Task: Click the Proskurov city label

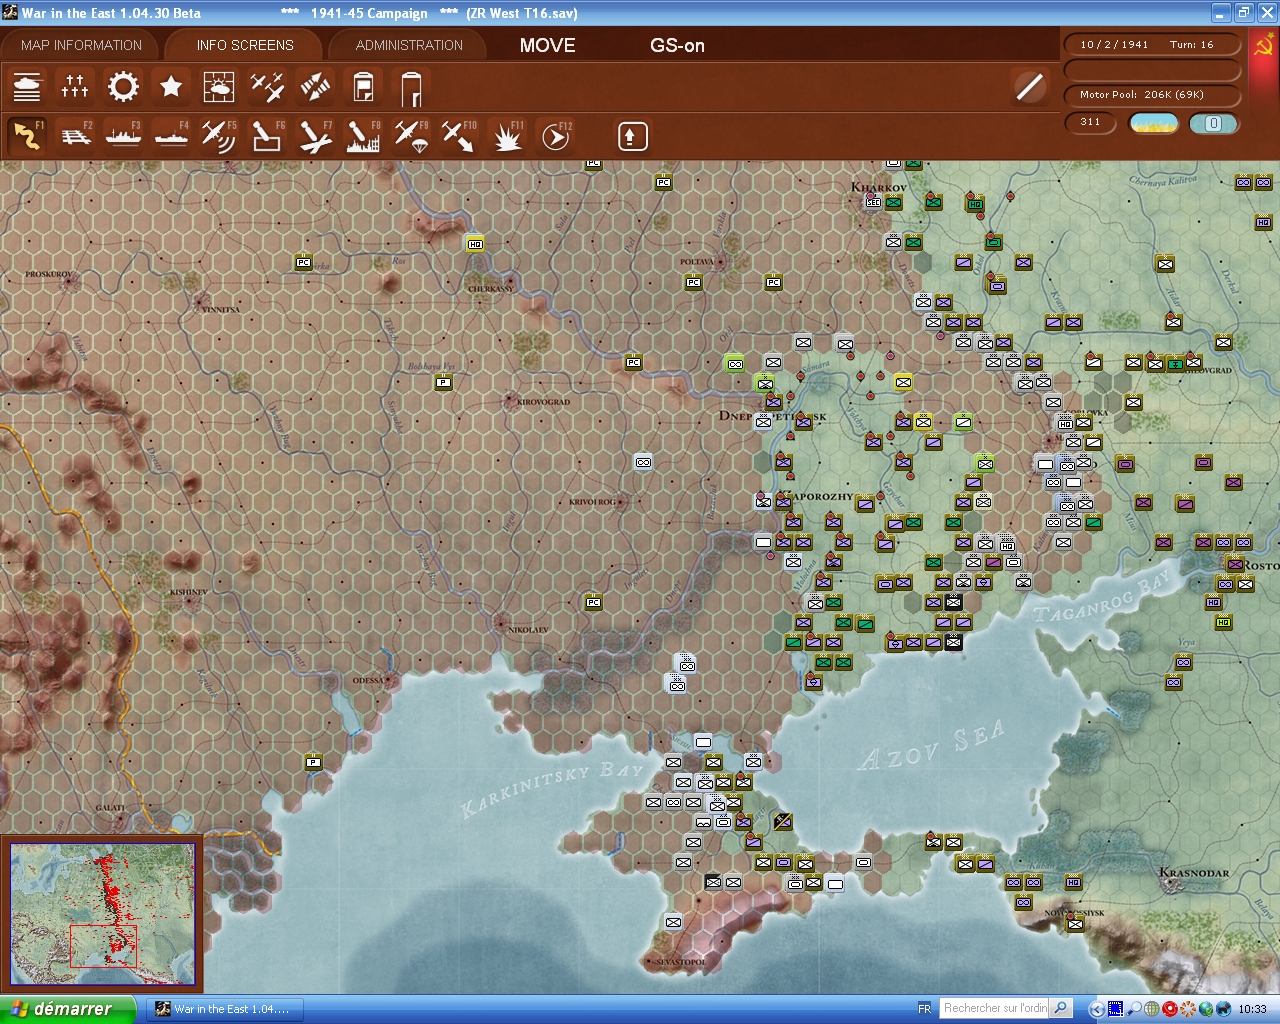Action: click(49, 274)
